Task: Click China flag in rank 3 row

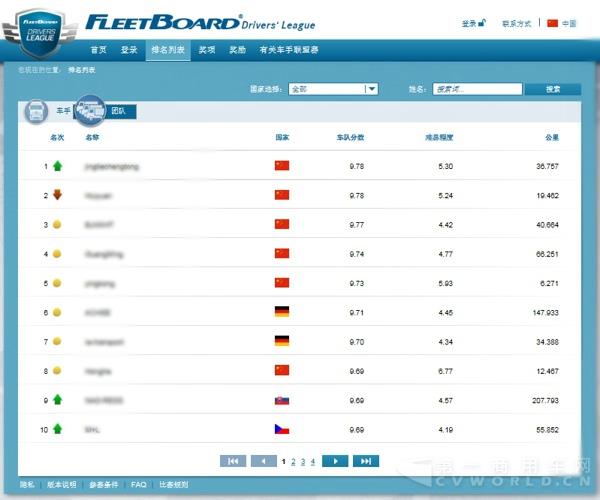Action: (282, 224)
